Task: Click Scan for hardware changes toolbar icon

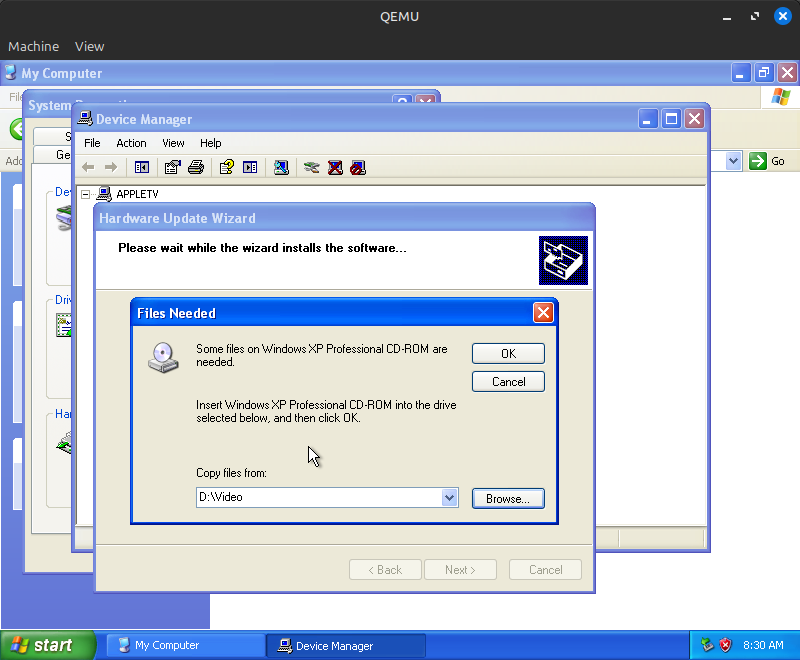Action: (281, 167)
